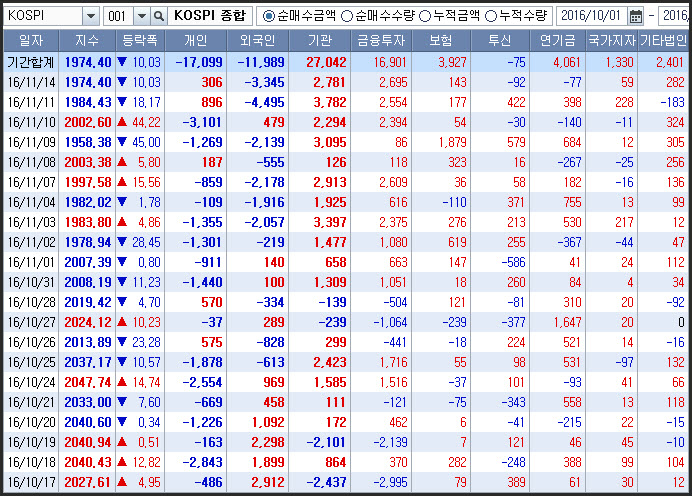Click total institution value 27,042
Image resolution: width=692 pixels, height=496 pixels.
tap(326, 62)
